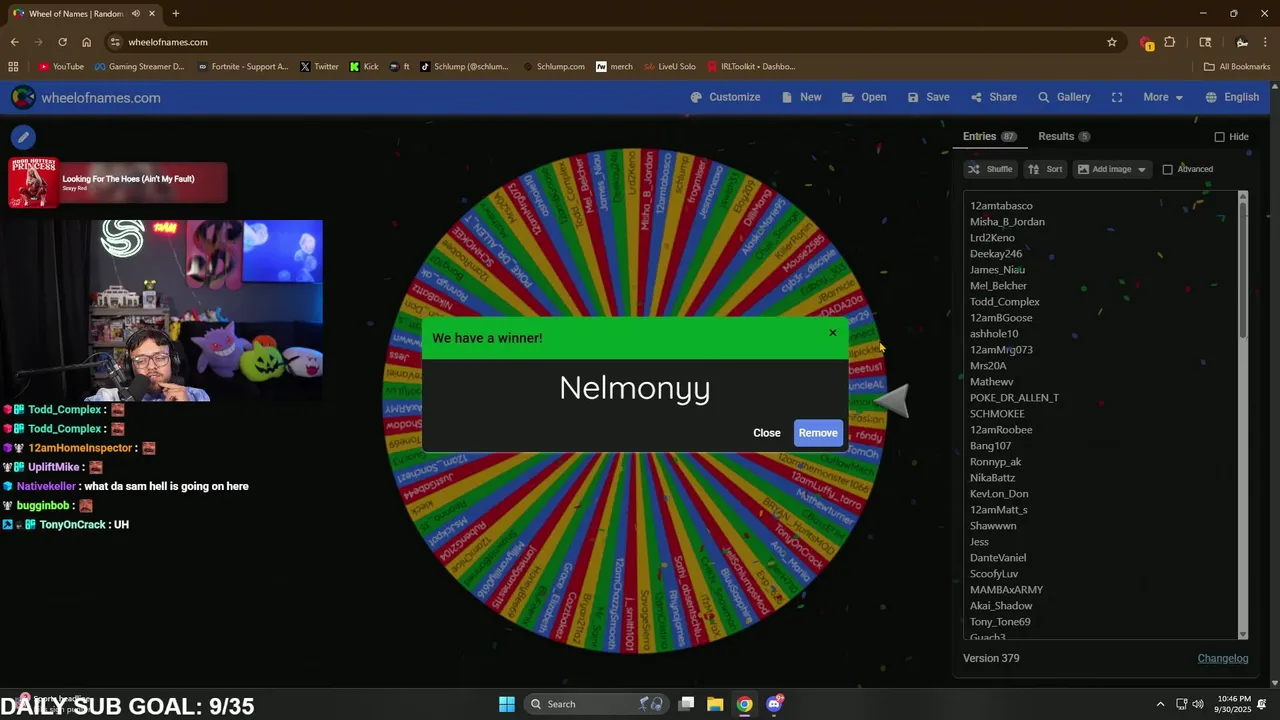Reload the page
Image resolution: width=1280 pixels, height=720 pixels.
(62, 42)
